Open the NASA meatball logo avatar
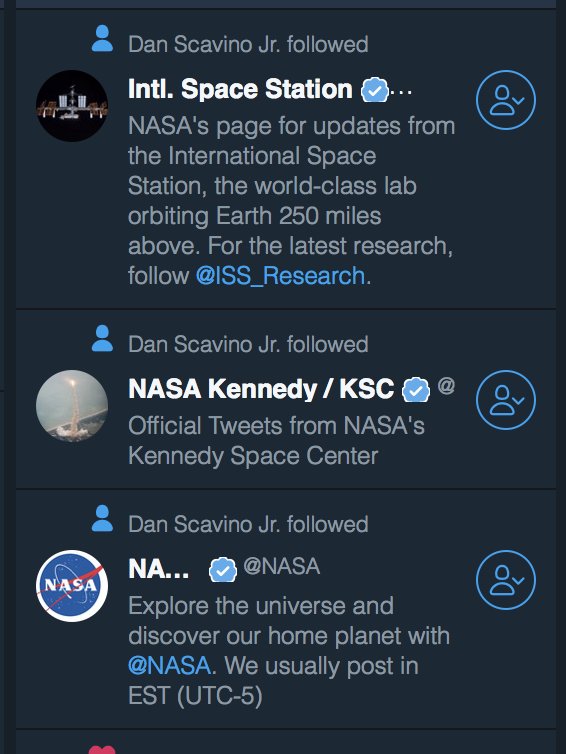The image size is (566, 754). [x=72, y=586]
